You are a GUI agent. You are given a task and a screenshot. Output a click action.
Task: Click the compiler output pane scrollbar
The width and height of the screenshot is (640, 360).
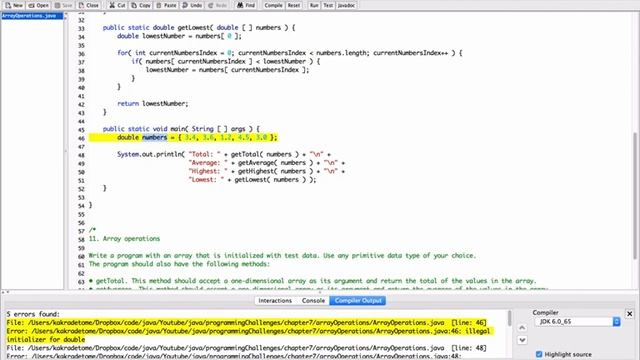click(x=510, y=318)
